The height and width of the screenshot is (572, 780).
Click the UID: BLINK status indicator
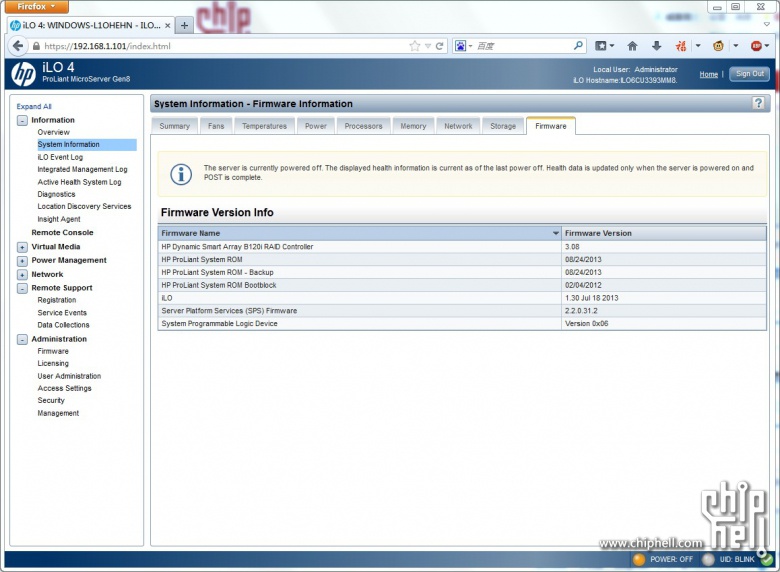click(730, 559)
